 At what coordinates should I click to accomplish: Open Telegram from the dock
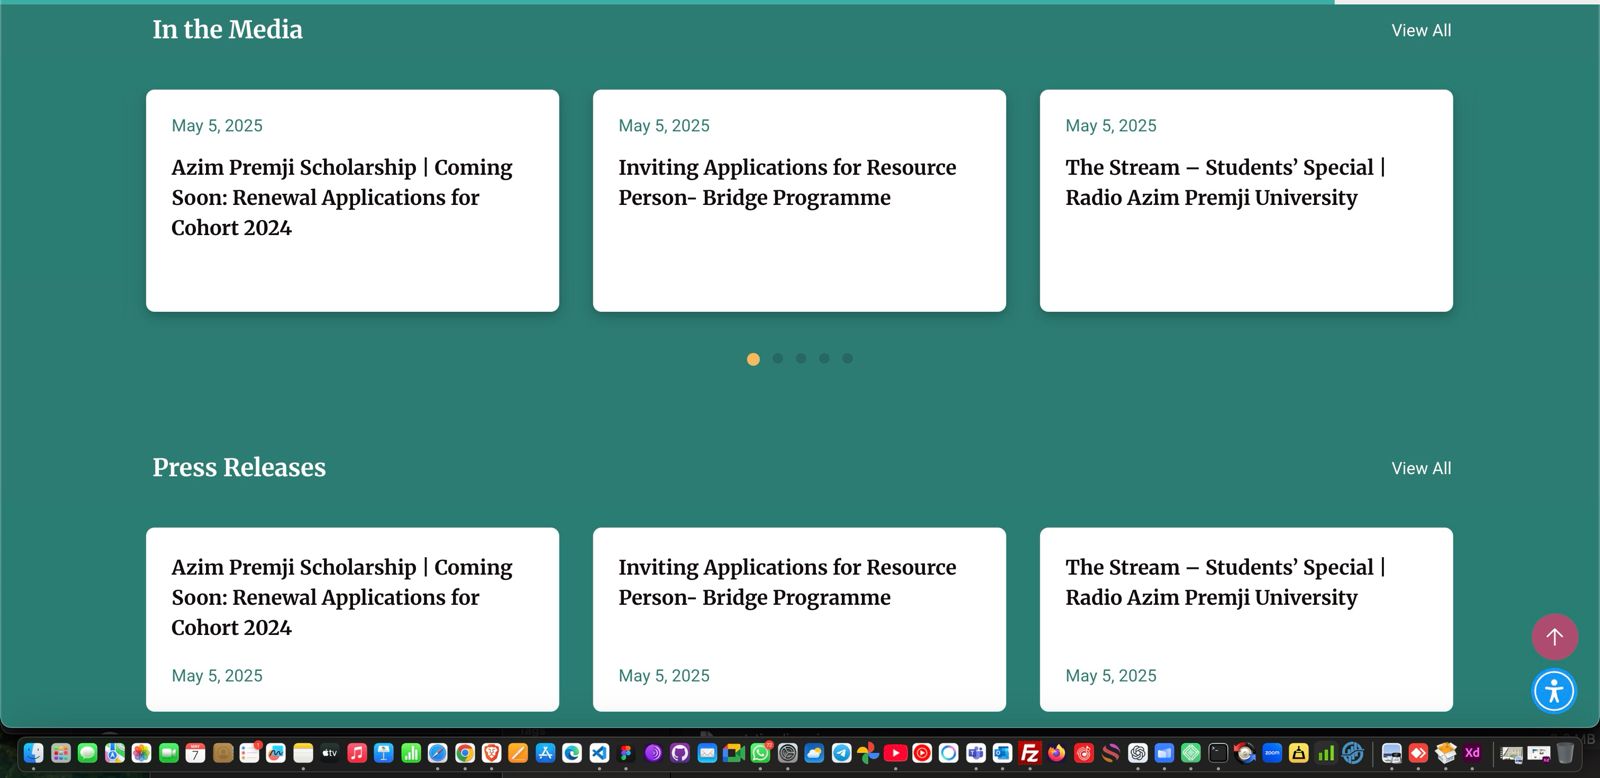tap(841, 753)
